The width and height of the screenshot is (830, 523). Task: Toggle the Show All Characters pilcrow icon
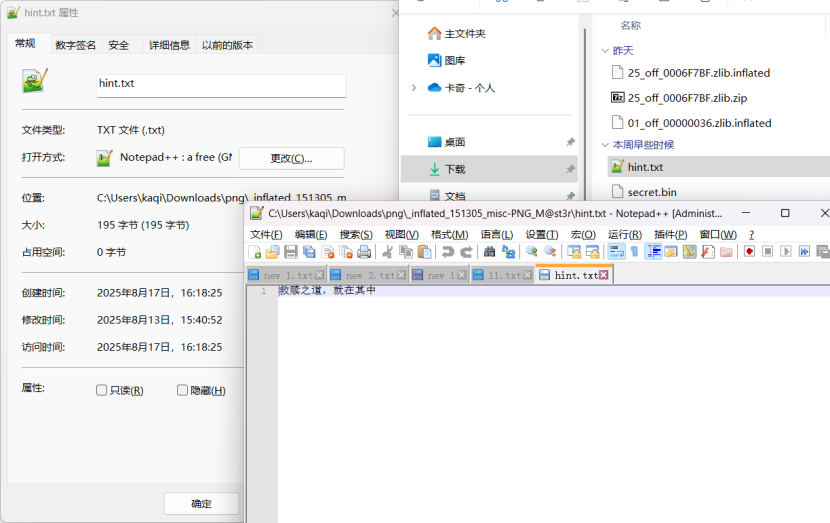click(x=634, y=252)
